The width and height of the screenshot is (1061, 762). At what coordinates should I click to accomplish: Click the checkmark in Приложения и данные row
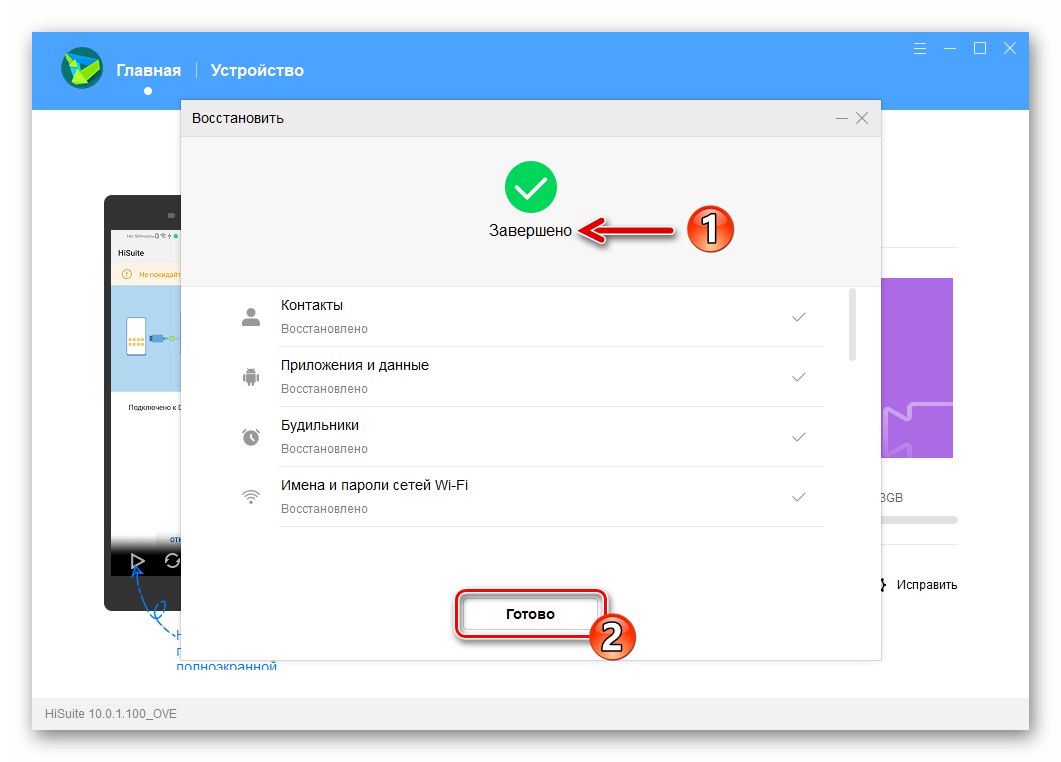pos(799,377)
